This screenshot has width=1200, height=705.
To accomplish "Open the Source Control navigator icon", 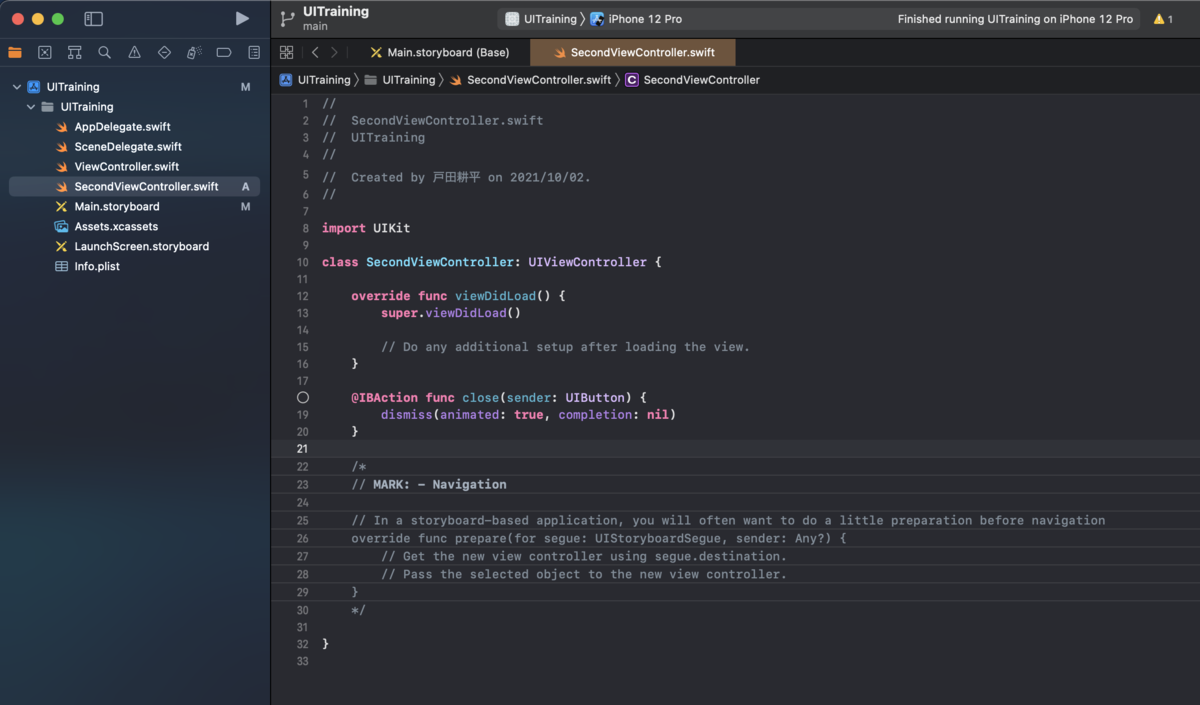I will [45, 52].
